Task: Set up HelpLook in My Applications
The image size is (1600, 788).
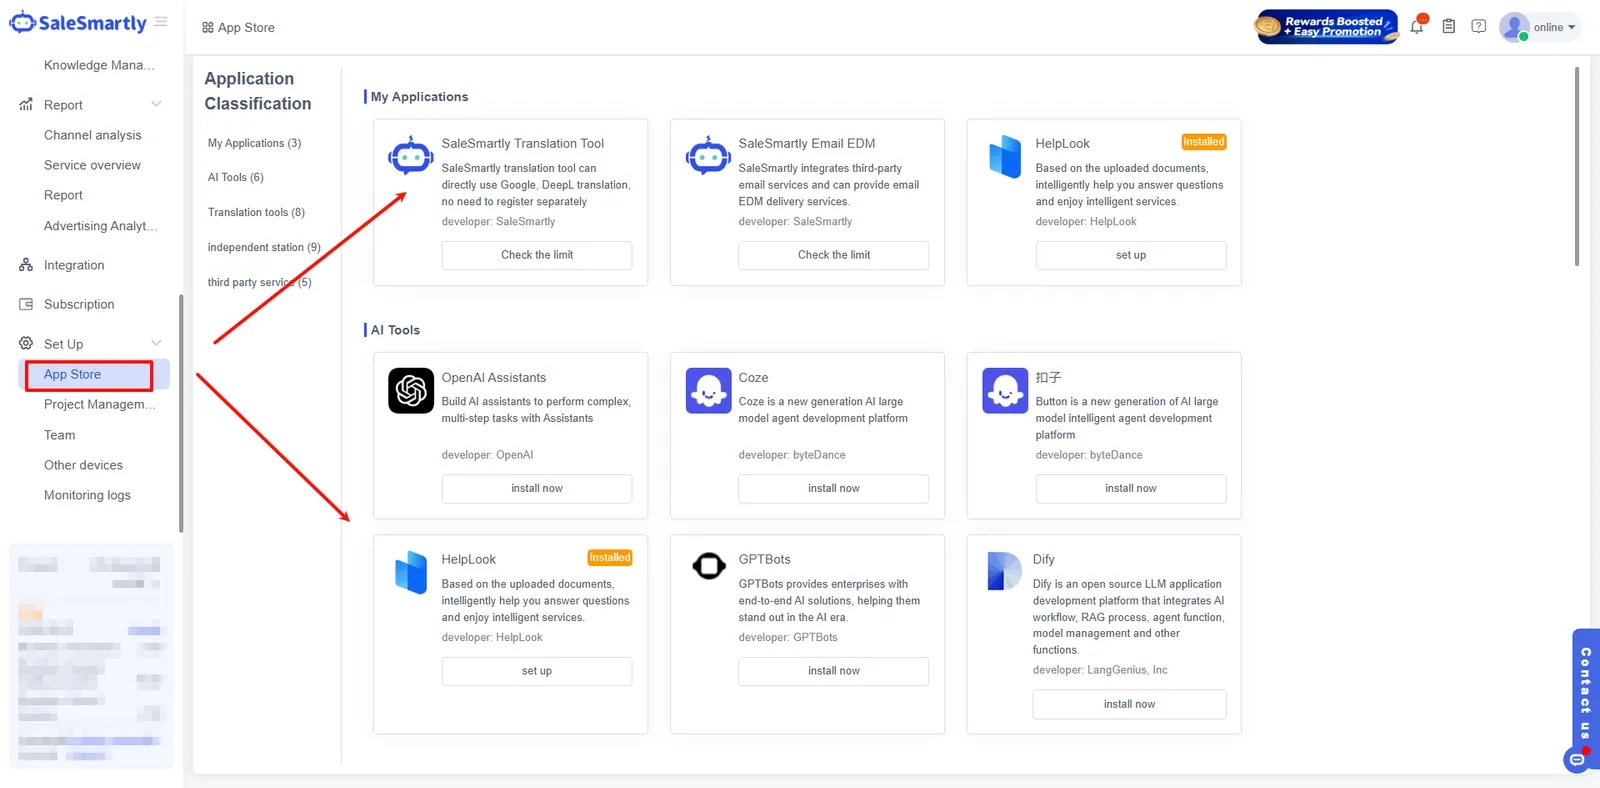Action: point(1131,255)
